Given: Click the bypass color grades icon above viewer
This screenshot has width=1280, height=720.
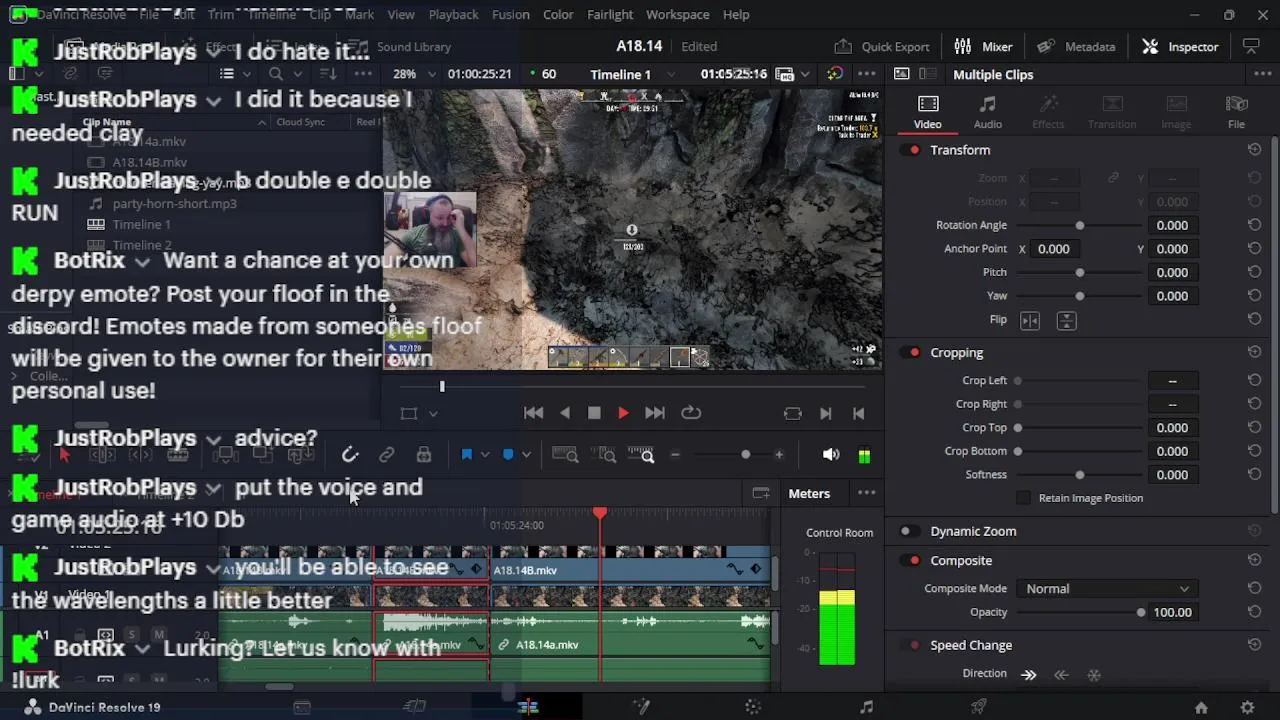Looking at the screenshot, I should point(834,74).
